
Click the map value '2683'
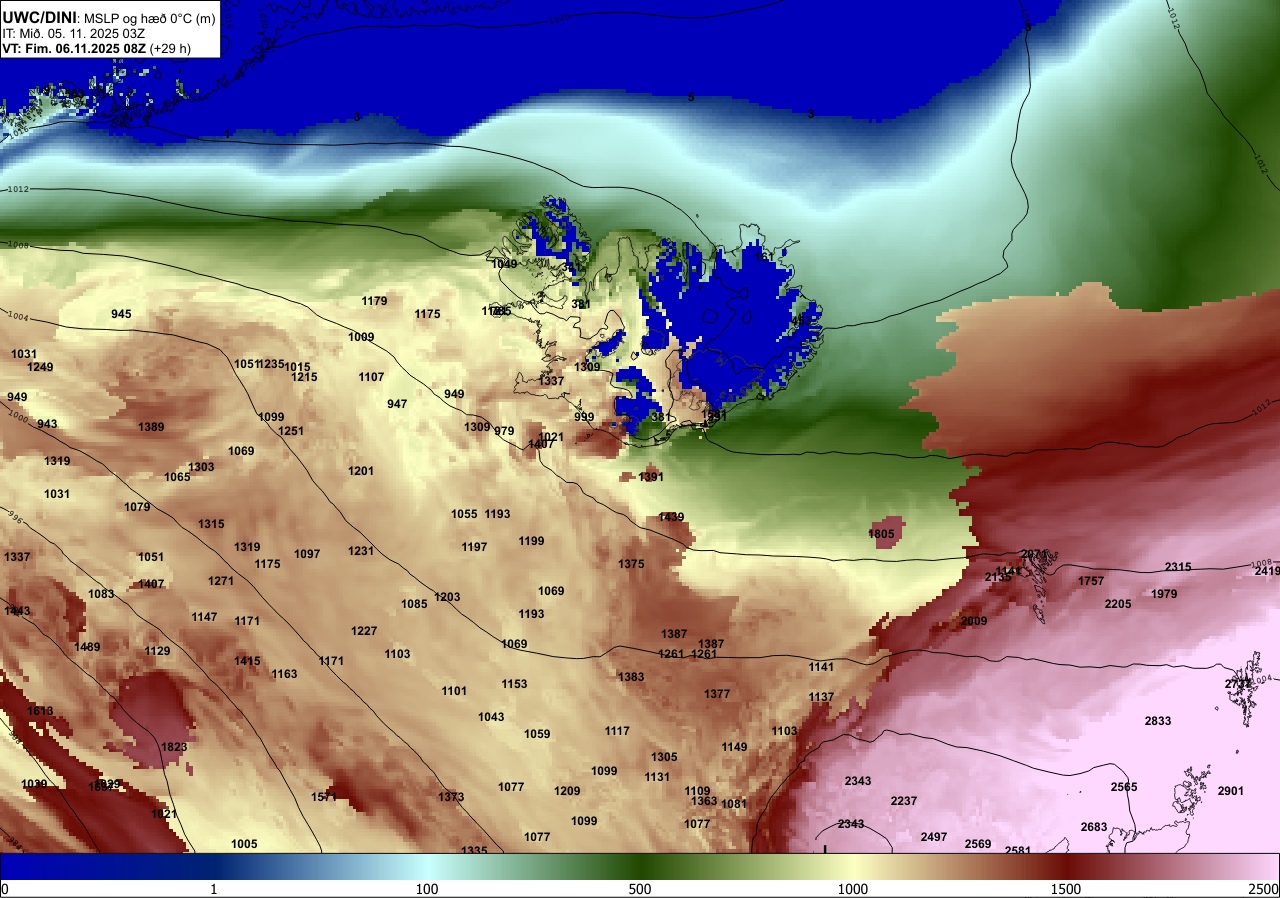pyautogui.click(x=1094, y=827)
